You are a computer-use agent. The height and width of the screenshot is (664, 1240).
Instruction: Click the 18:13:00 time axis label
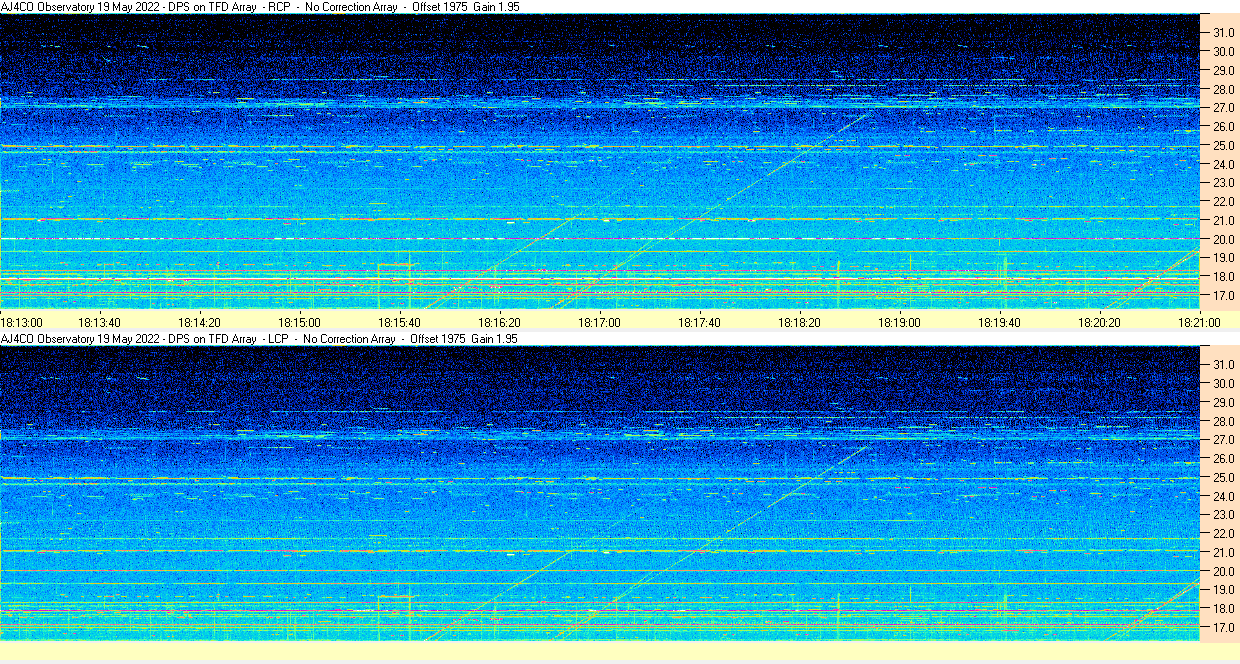pos(22,322)
